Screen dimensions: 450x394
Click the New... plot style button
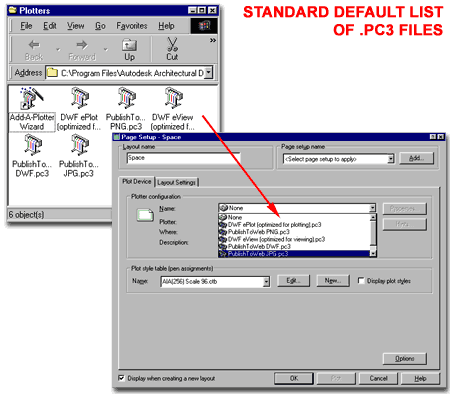(x=333, y=281)
